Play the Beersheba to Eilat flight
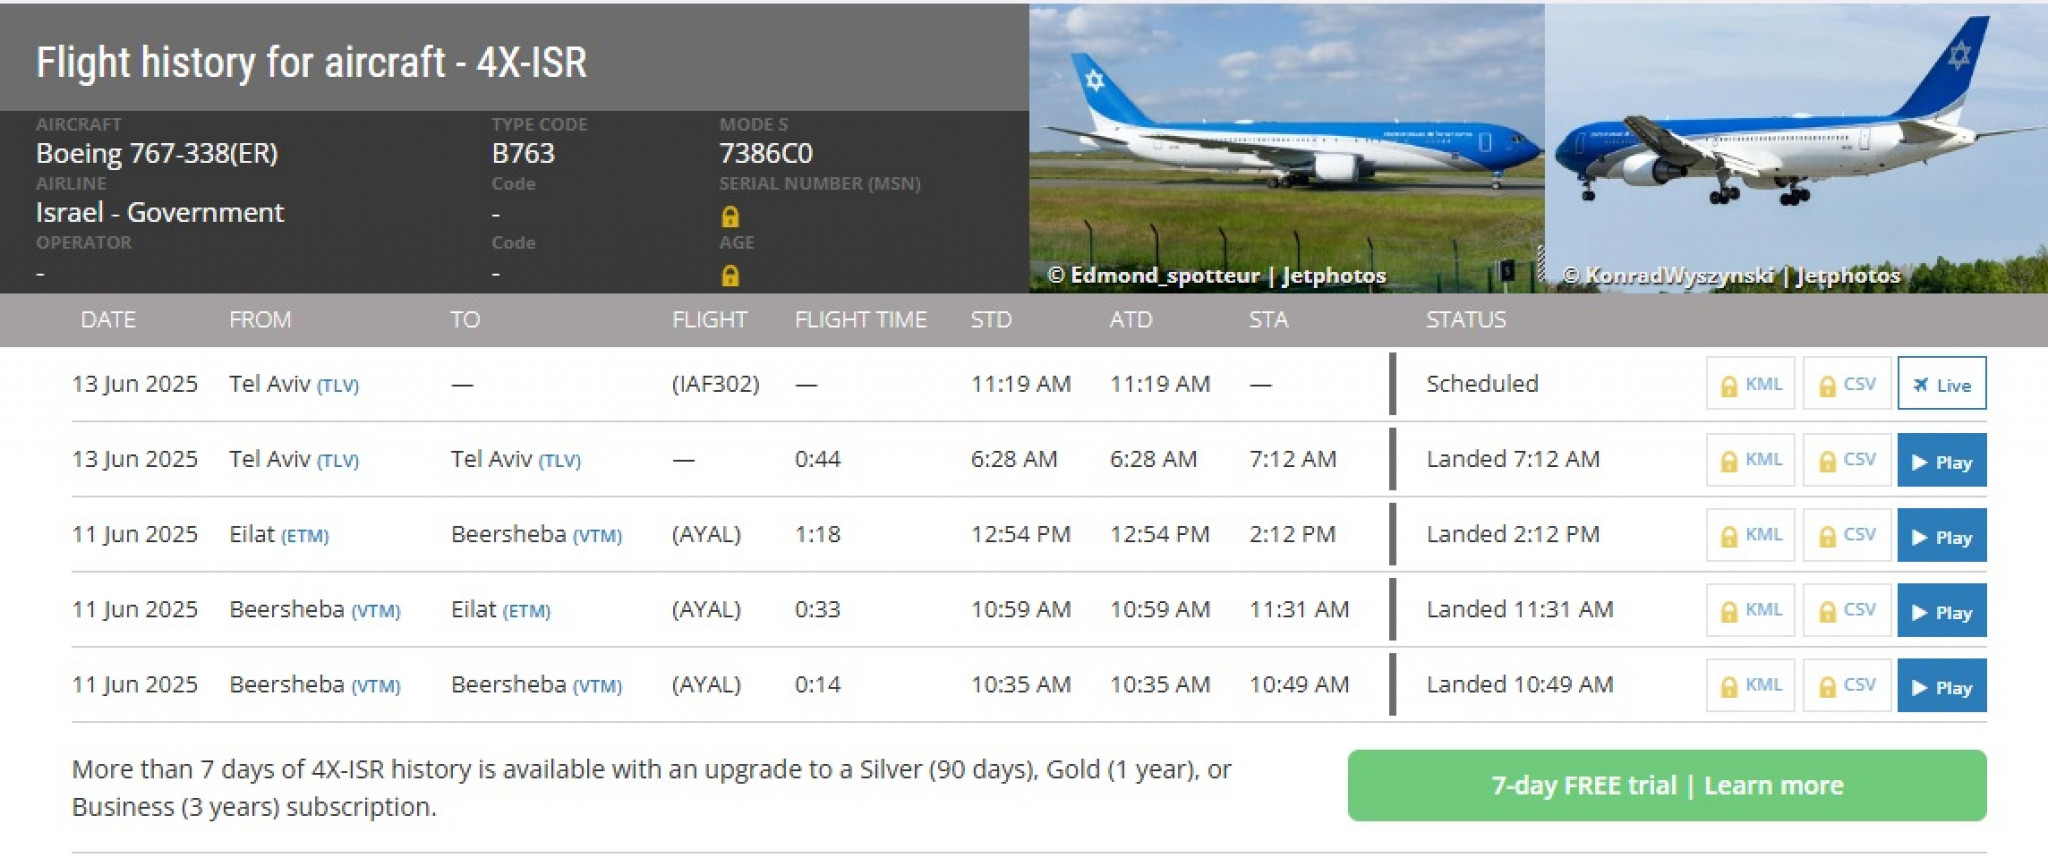Image resolution: width=2048 pixels, height=866 pixels. (1941, 611)
